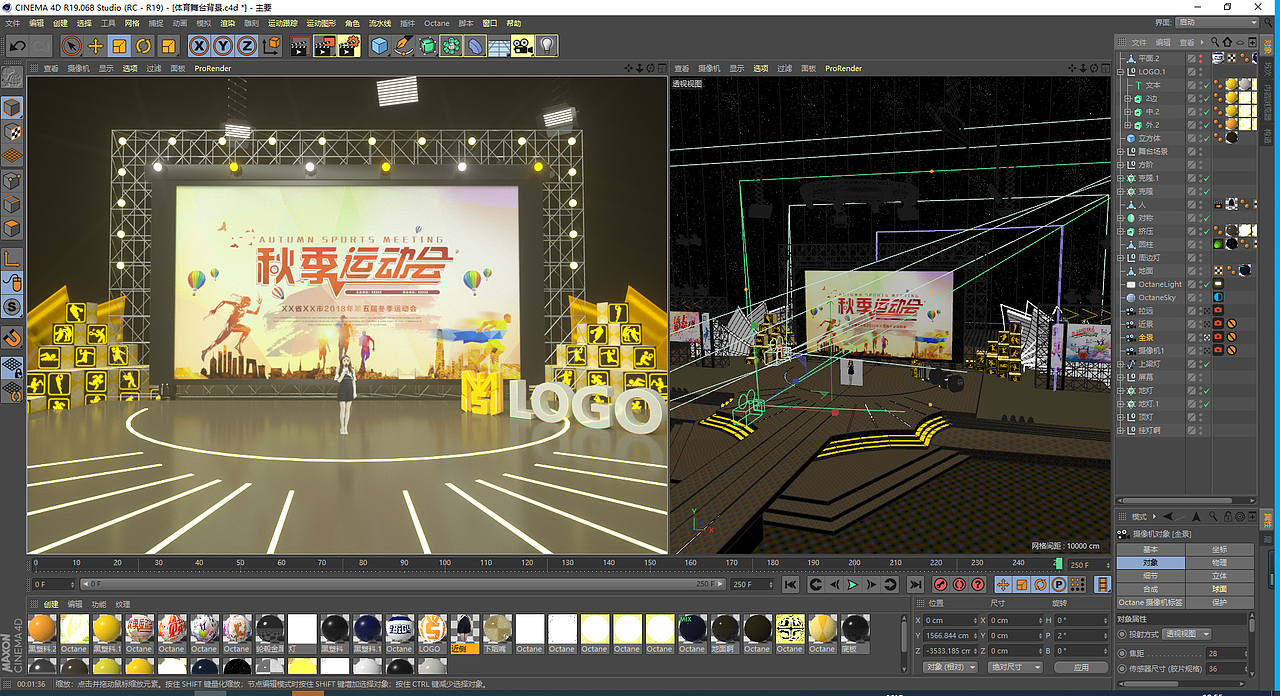Go to start of timeline
This screenshot has width=1280, height=696.
tap(790, 584)
